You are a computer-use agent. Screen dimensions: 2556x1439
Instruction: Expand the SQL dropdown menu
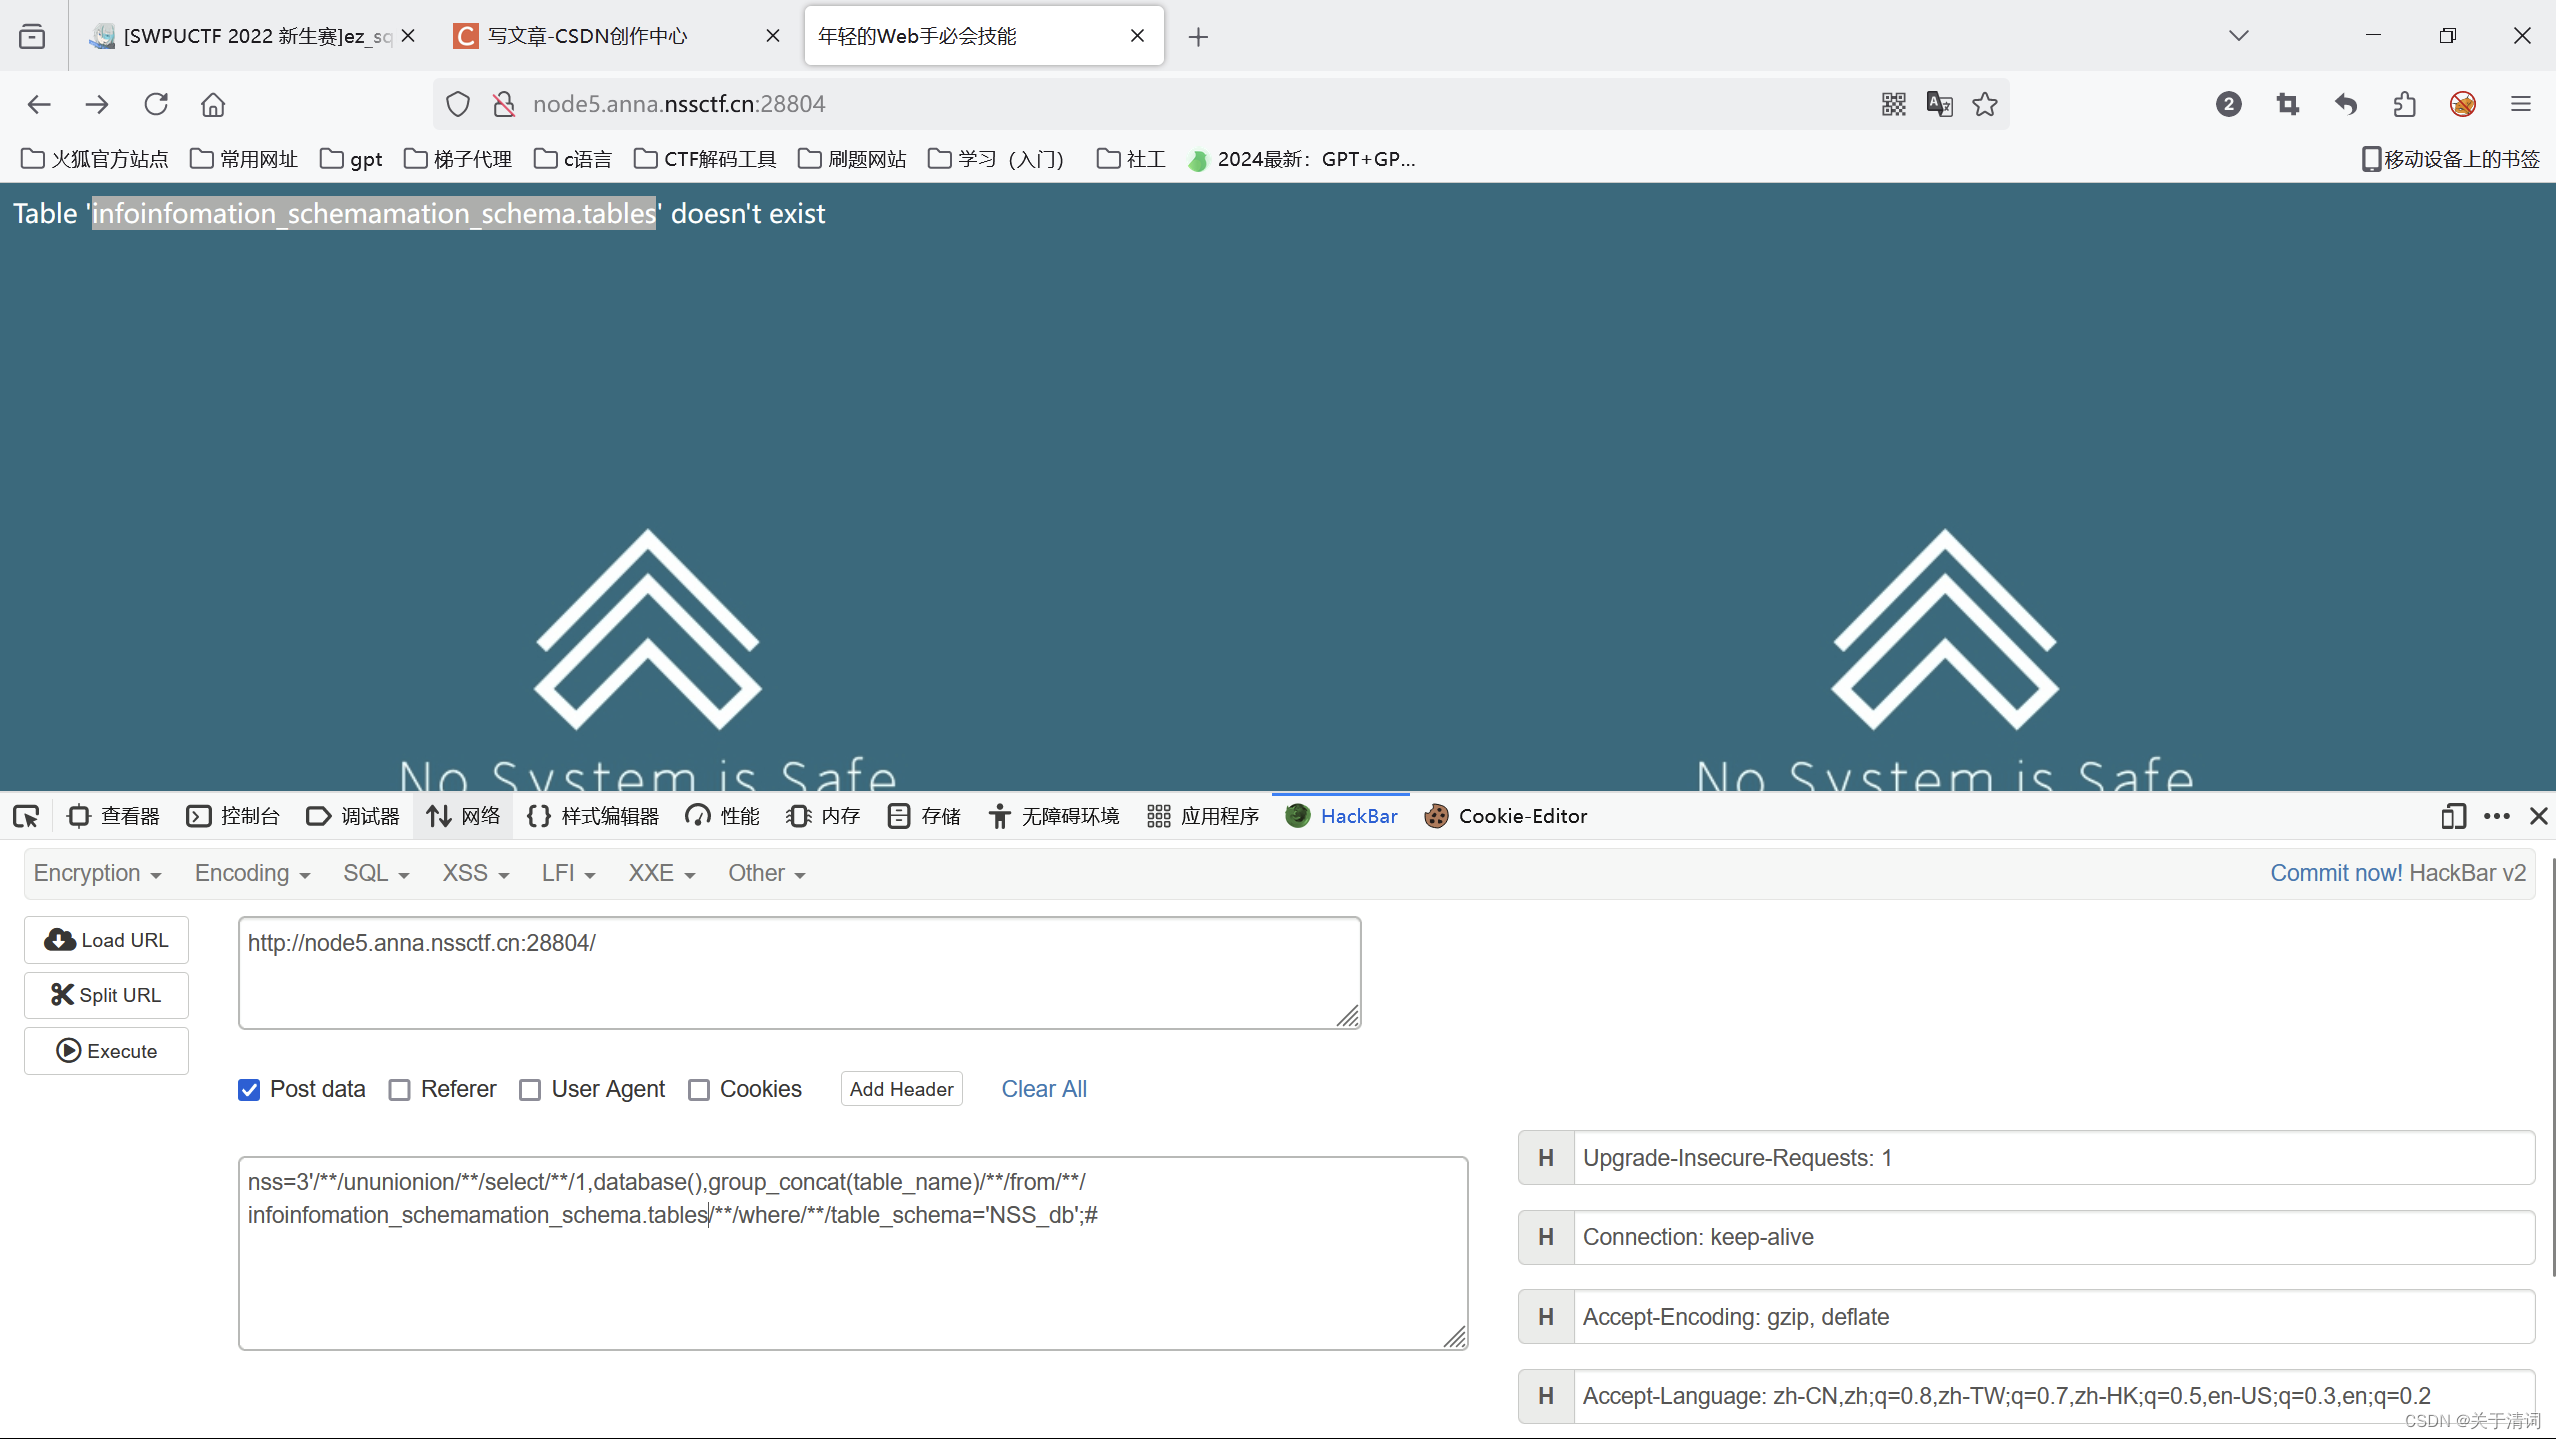[376, 873]
